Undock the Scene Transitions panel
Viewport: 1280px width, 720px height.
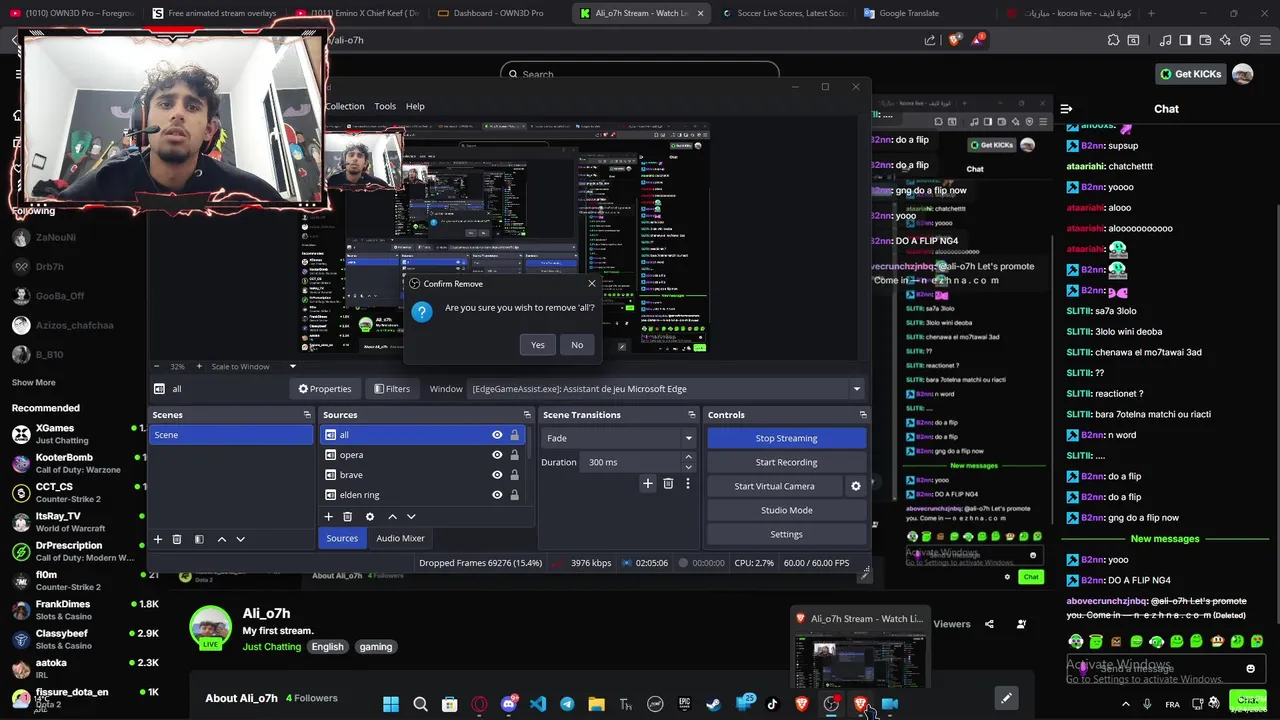click(x=691, y=415)
